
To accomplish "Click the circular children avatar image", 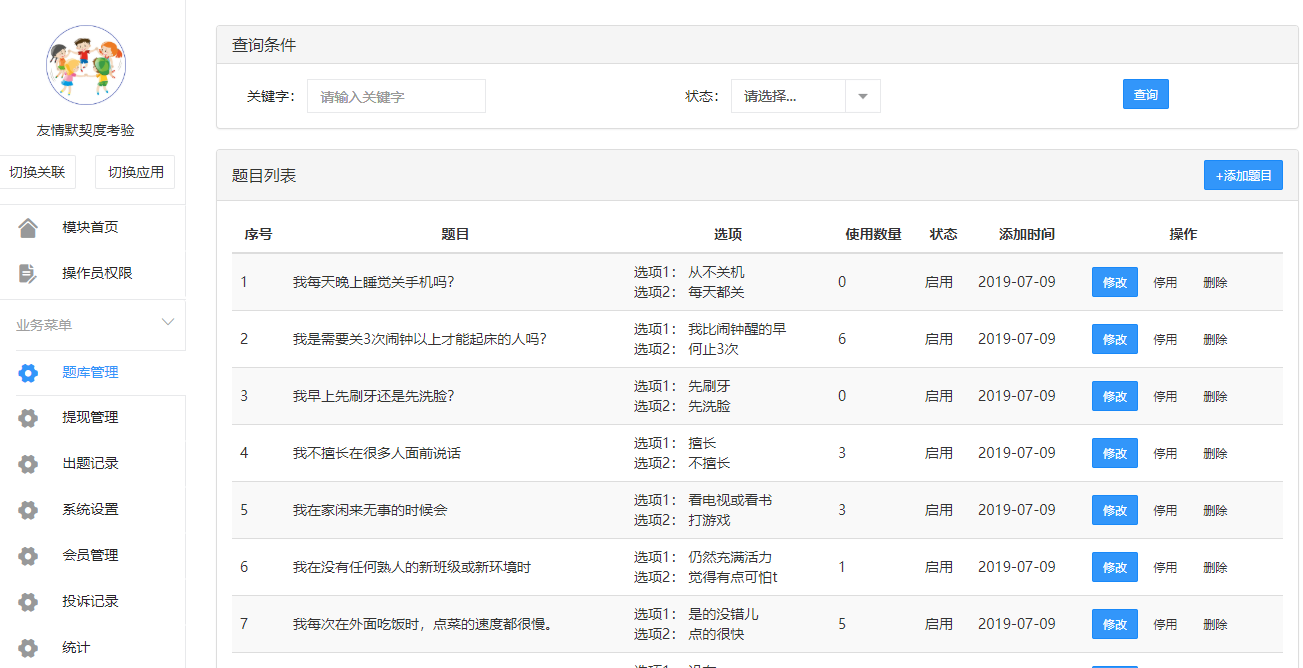I will tap(86, 65).
